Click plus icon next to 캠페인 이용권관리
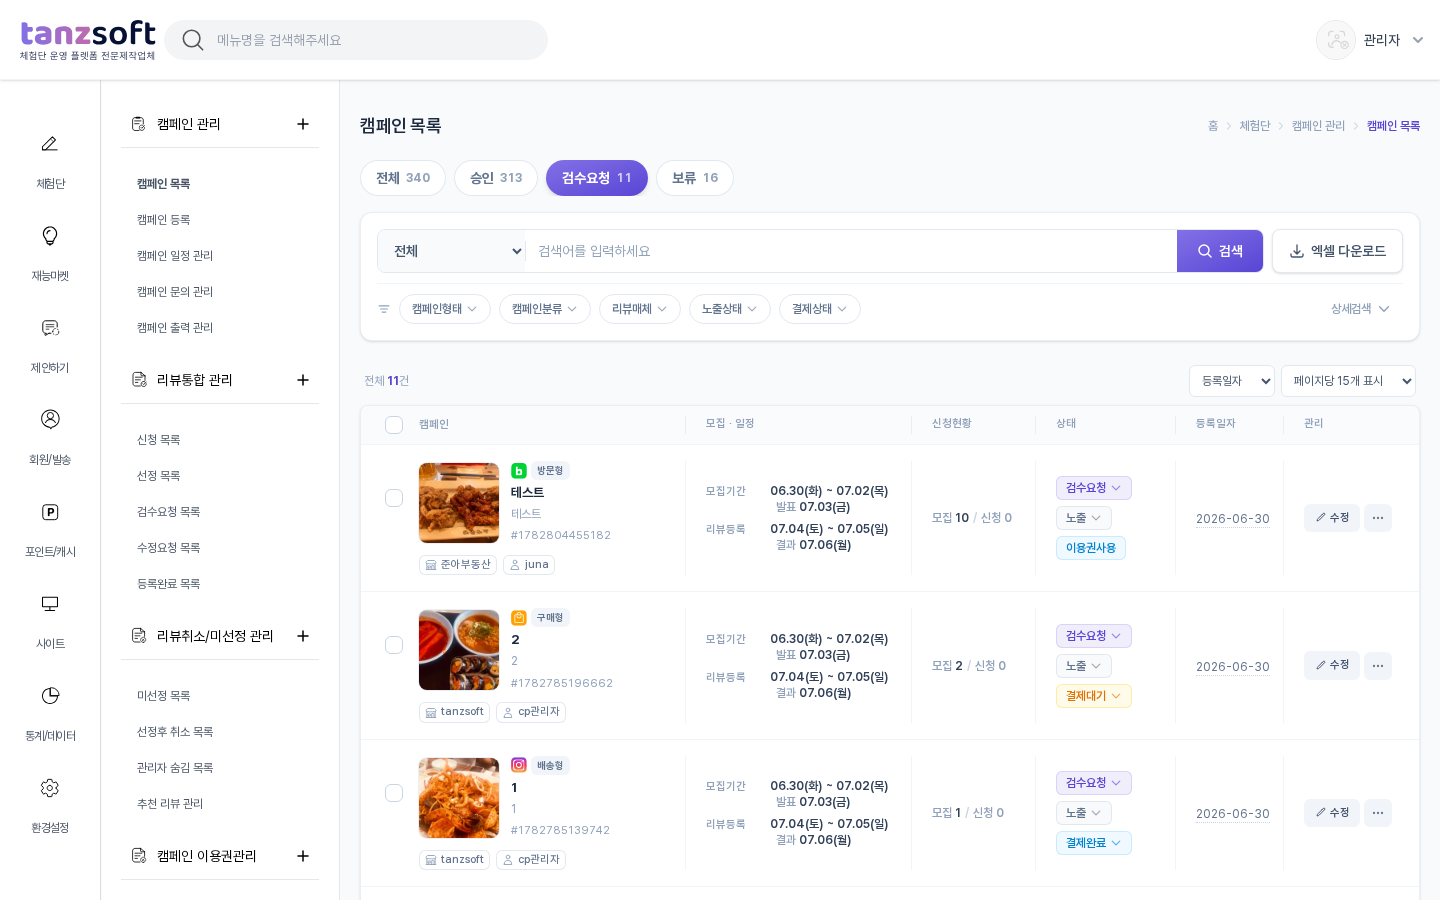The height and width of the screenshot is (900, 1440). point(303,856)
